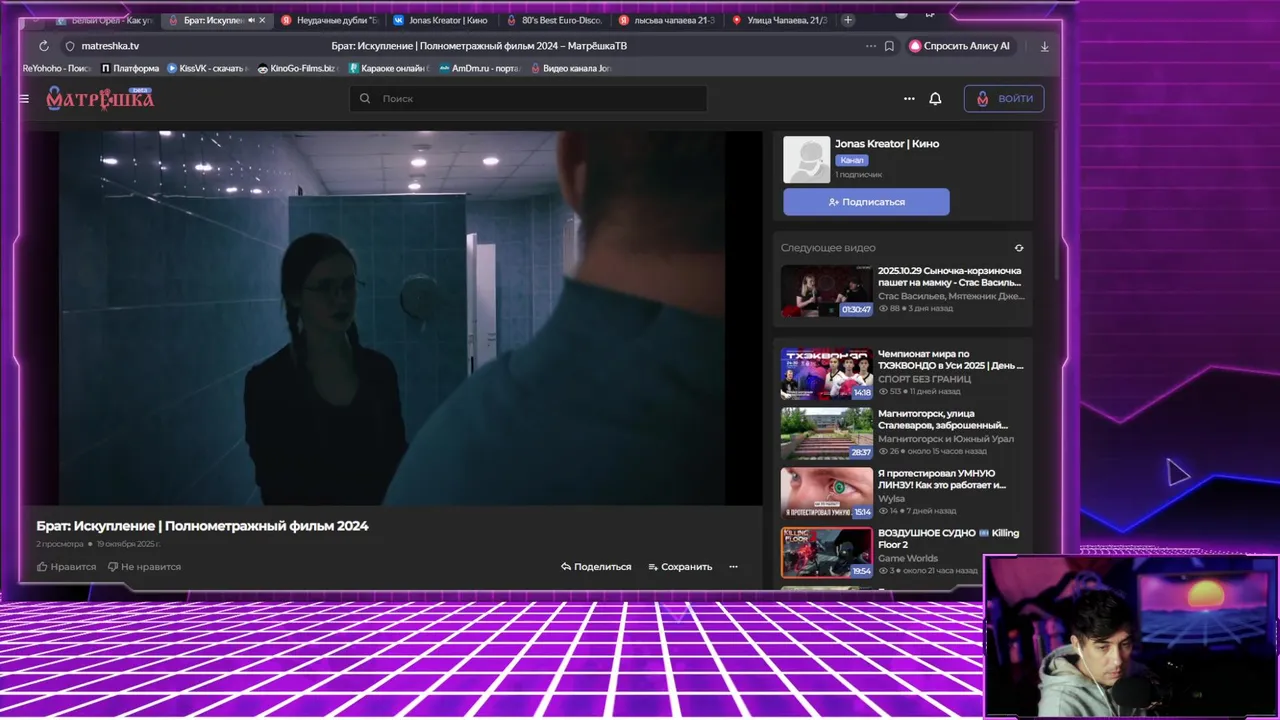Click Wylsa channel name
The image size is (1280, 720).
(x=891, y=499)
